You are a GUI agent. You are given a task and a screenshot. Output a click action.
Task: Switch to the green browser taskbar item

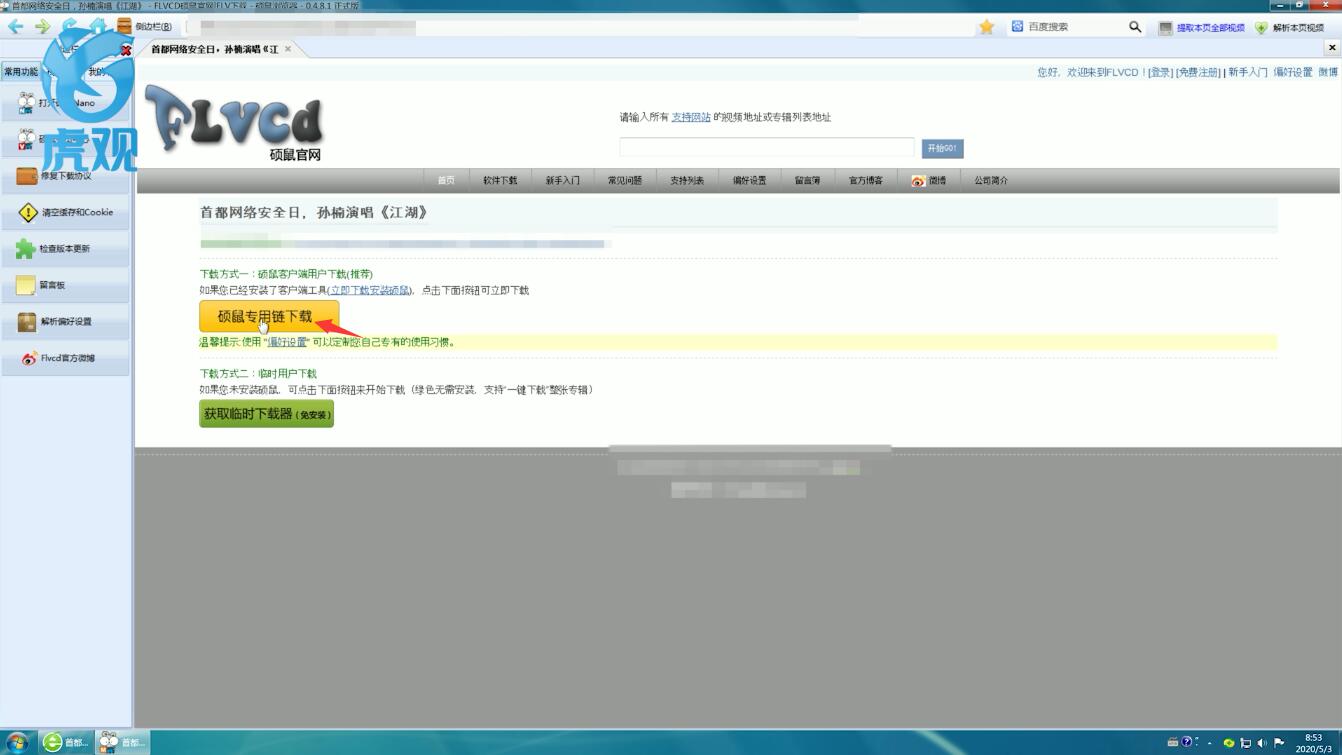tap(66, 742)
